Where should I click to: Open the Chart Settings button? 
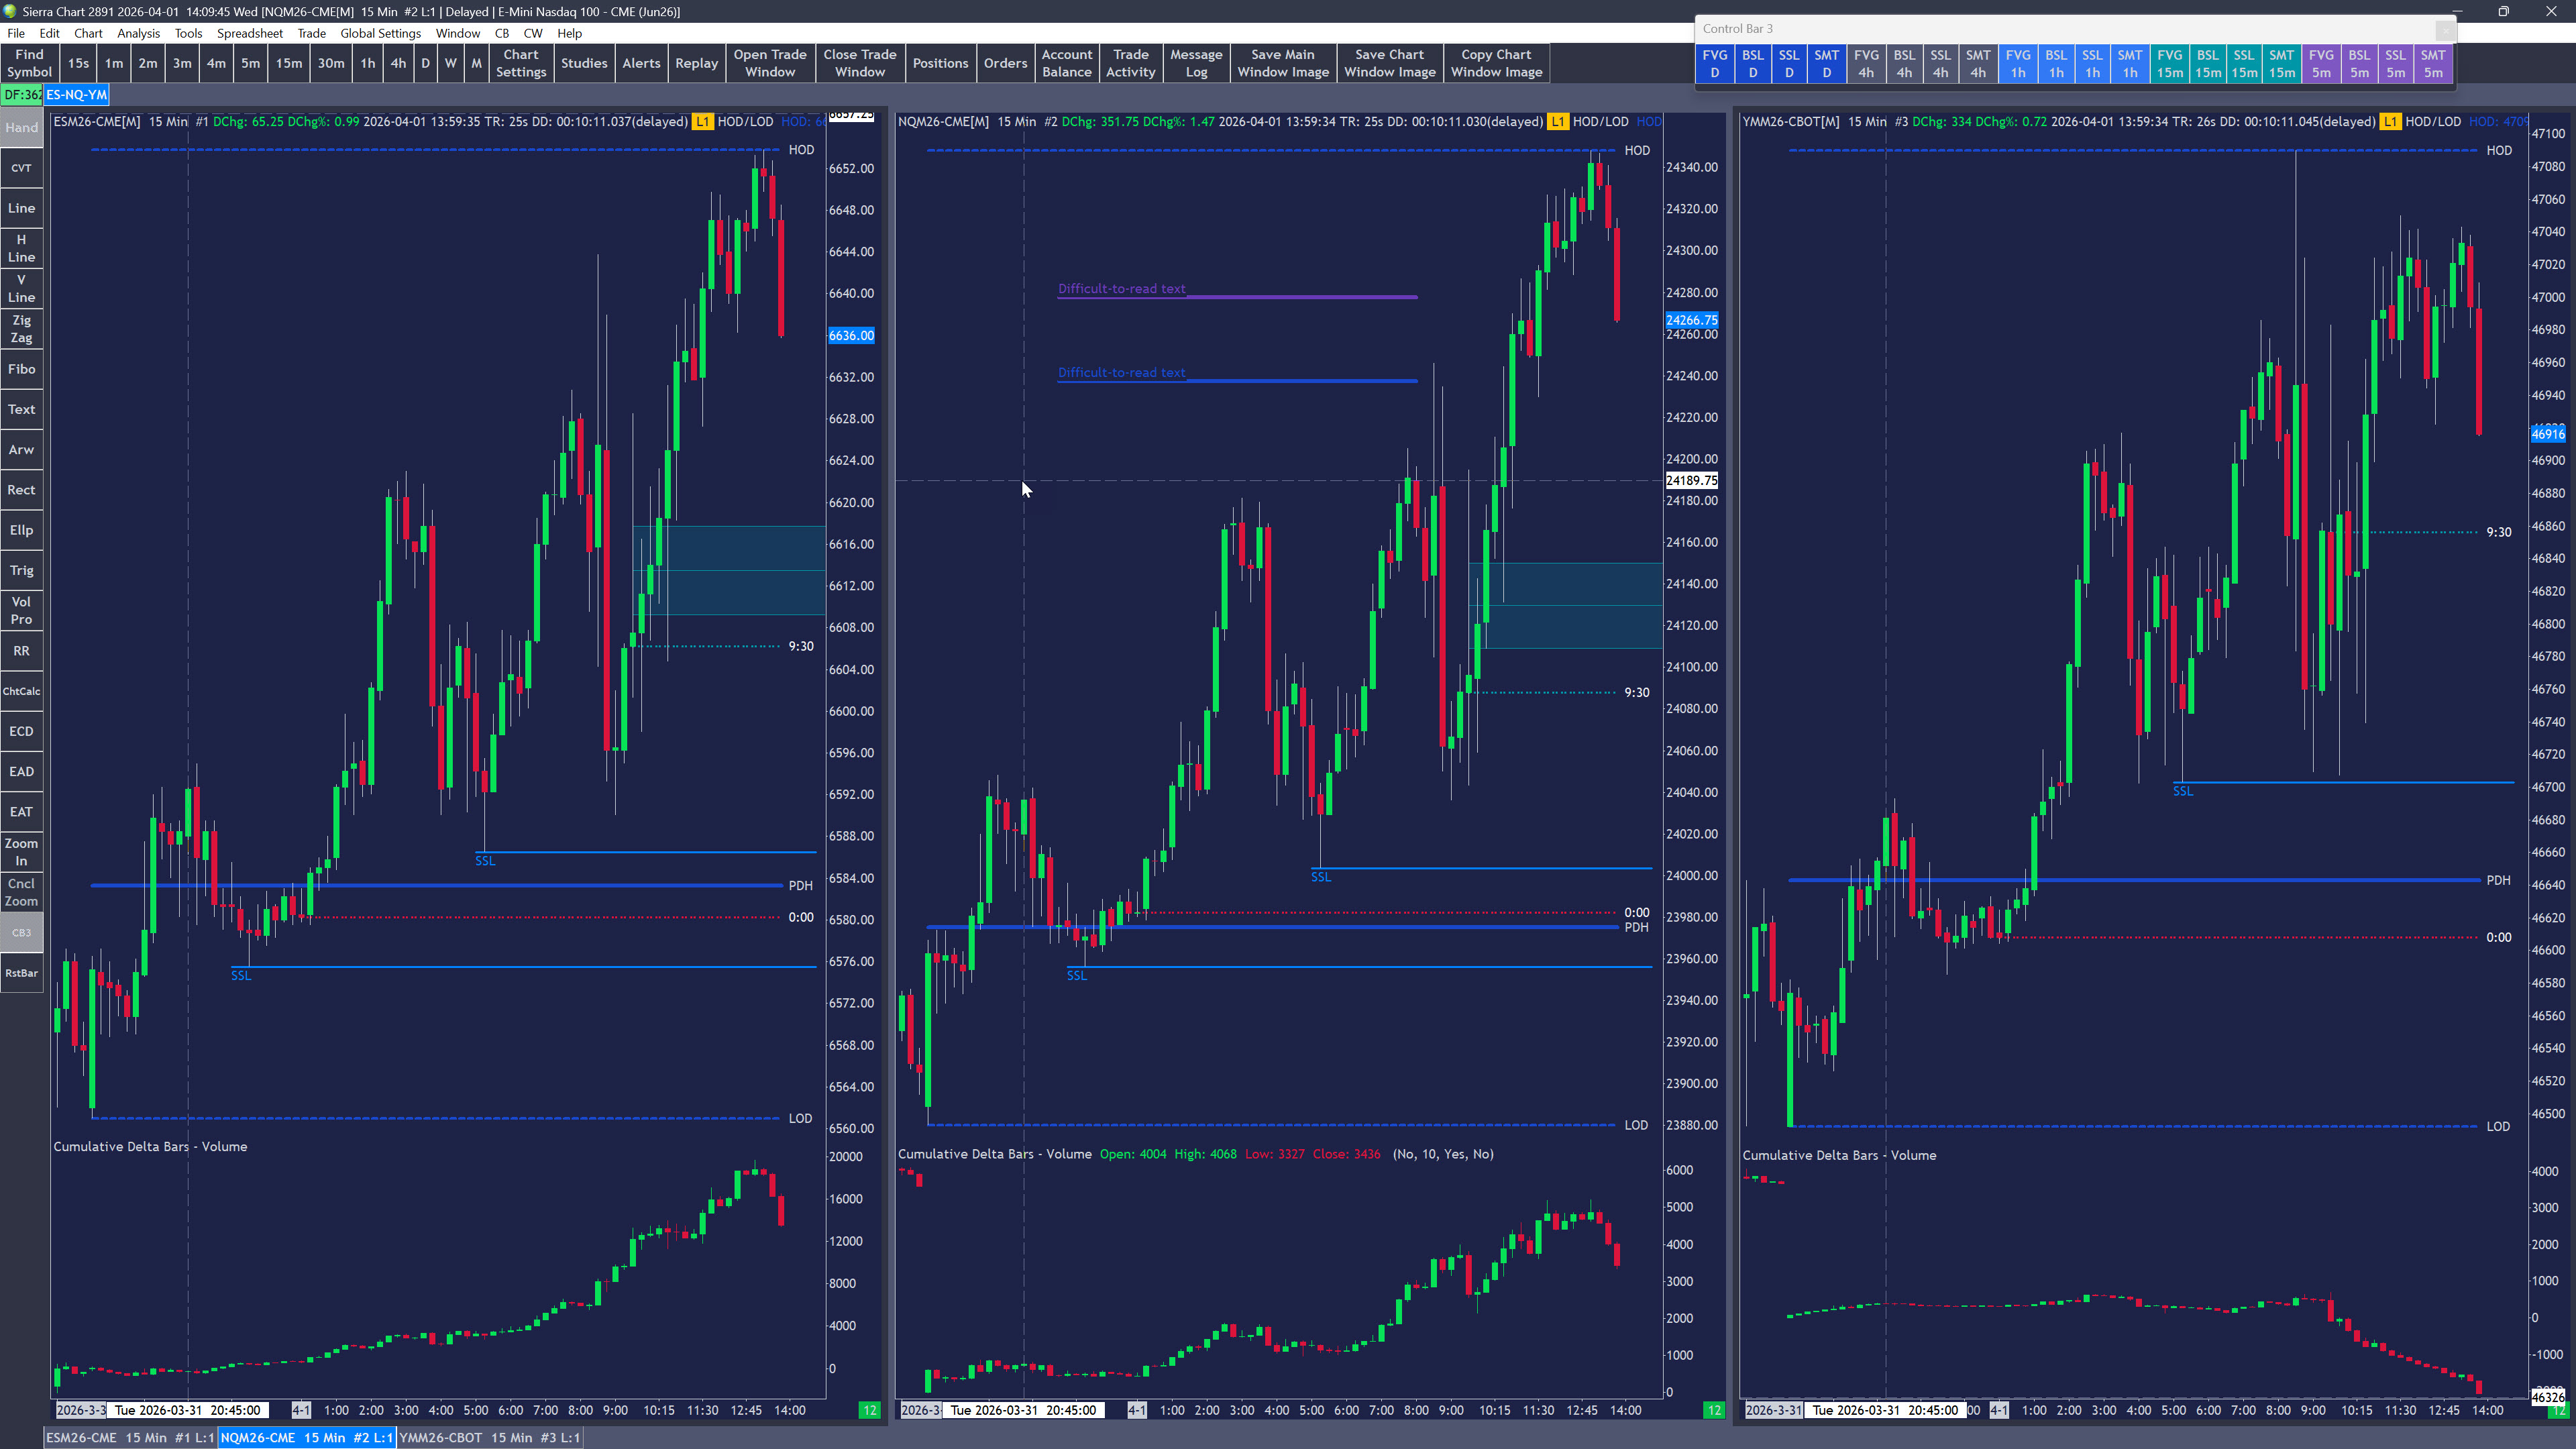[520, 63]
